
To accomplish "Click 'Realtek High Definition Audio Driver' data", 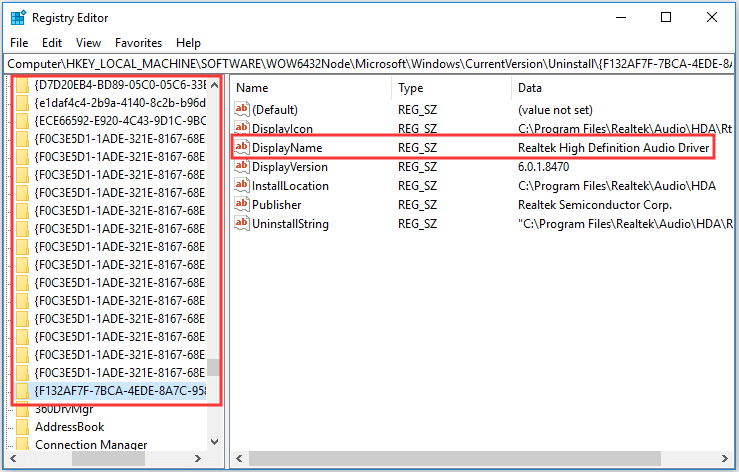I will tap(613, 148).
